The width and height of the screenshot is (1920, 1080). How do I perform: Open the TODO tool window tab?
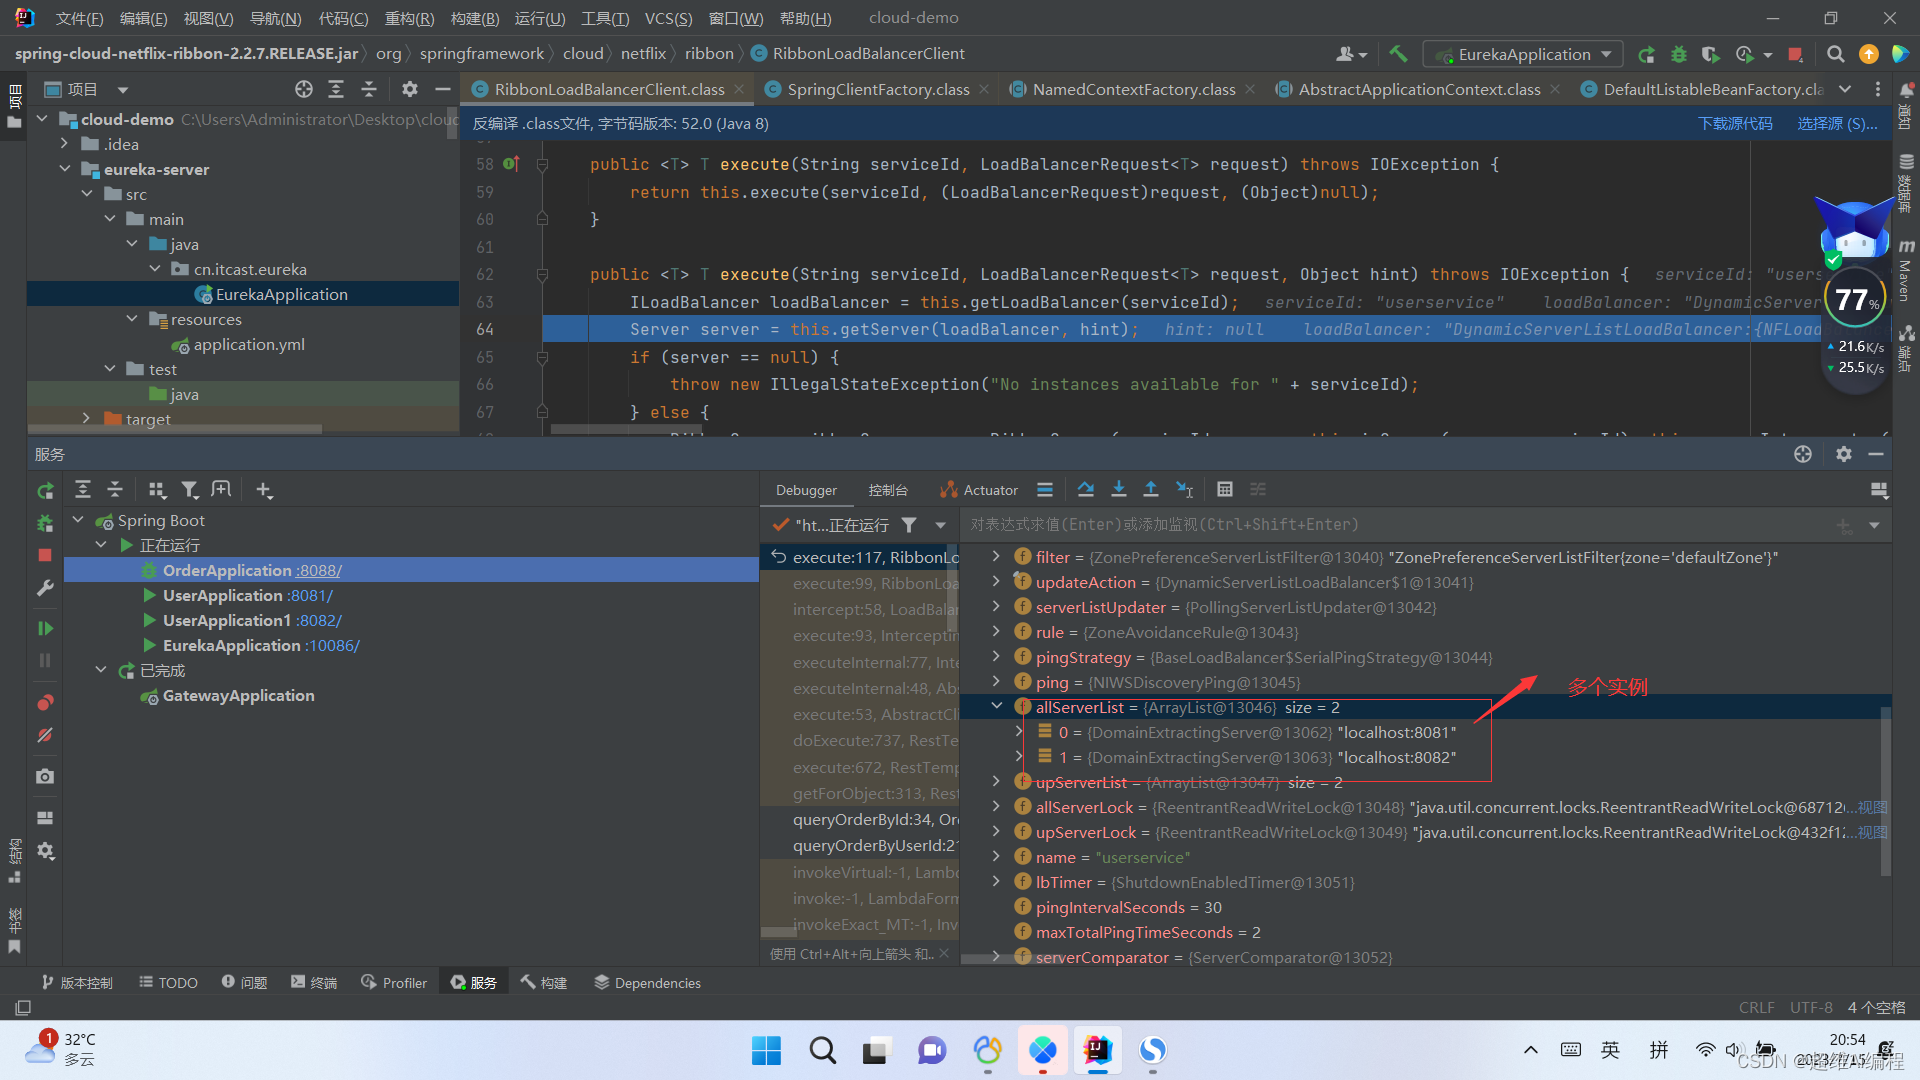168,982
